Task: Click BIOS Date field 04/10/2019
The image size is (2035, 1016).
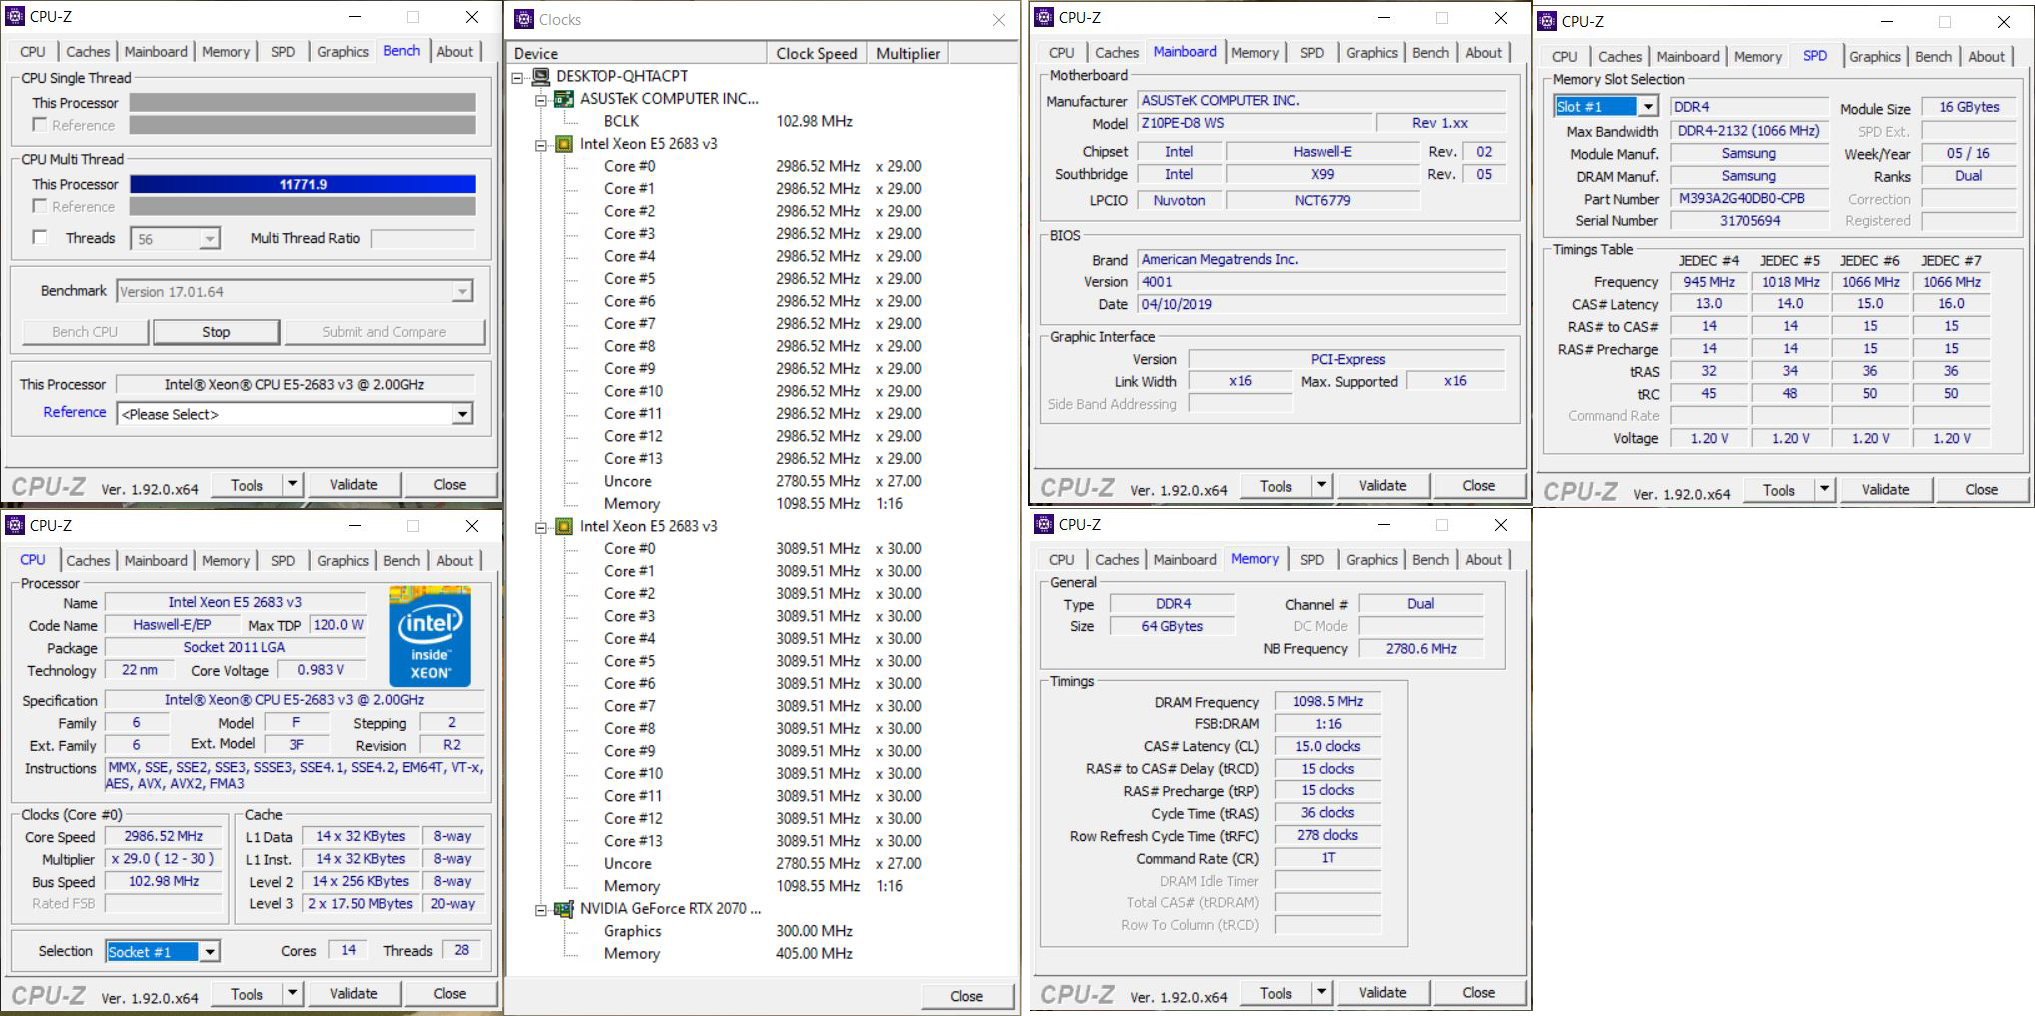Action: click(x=1321, y=304)
